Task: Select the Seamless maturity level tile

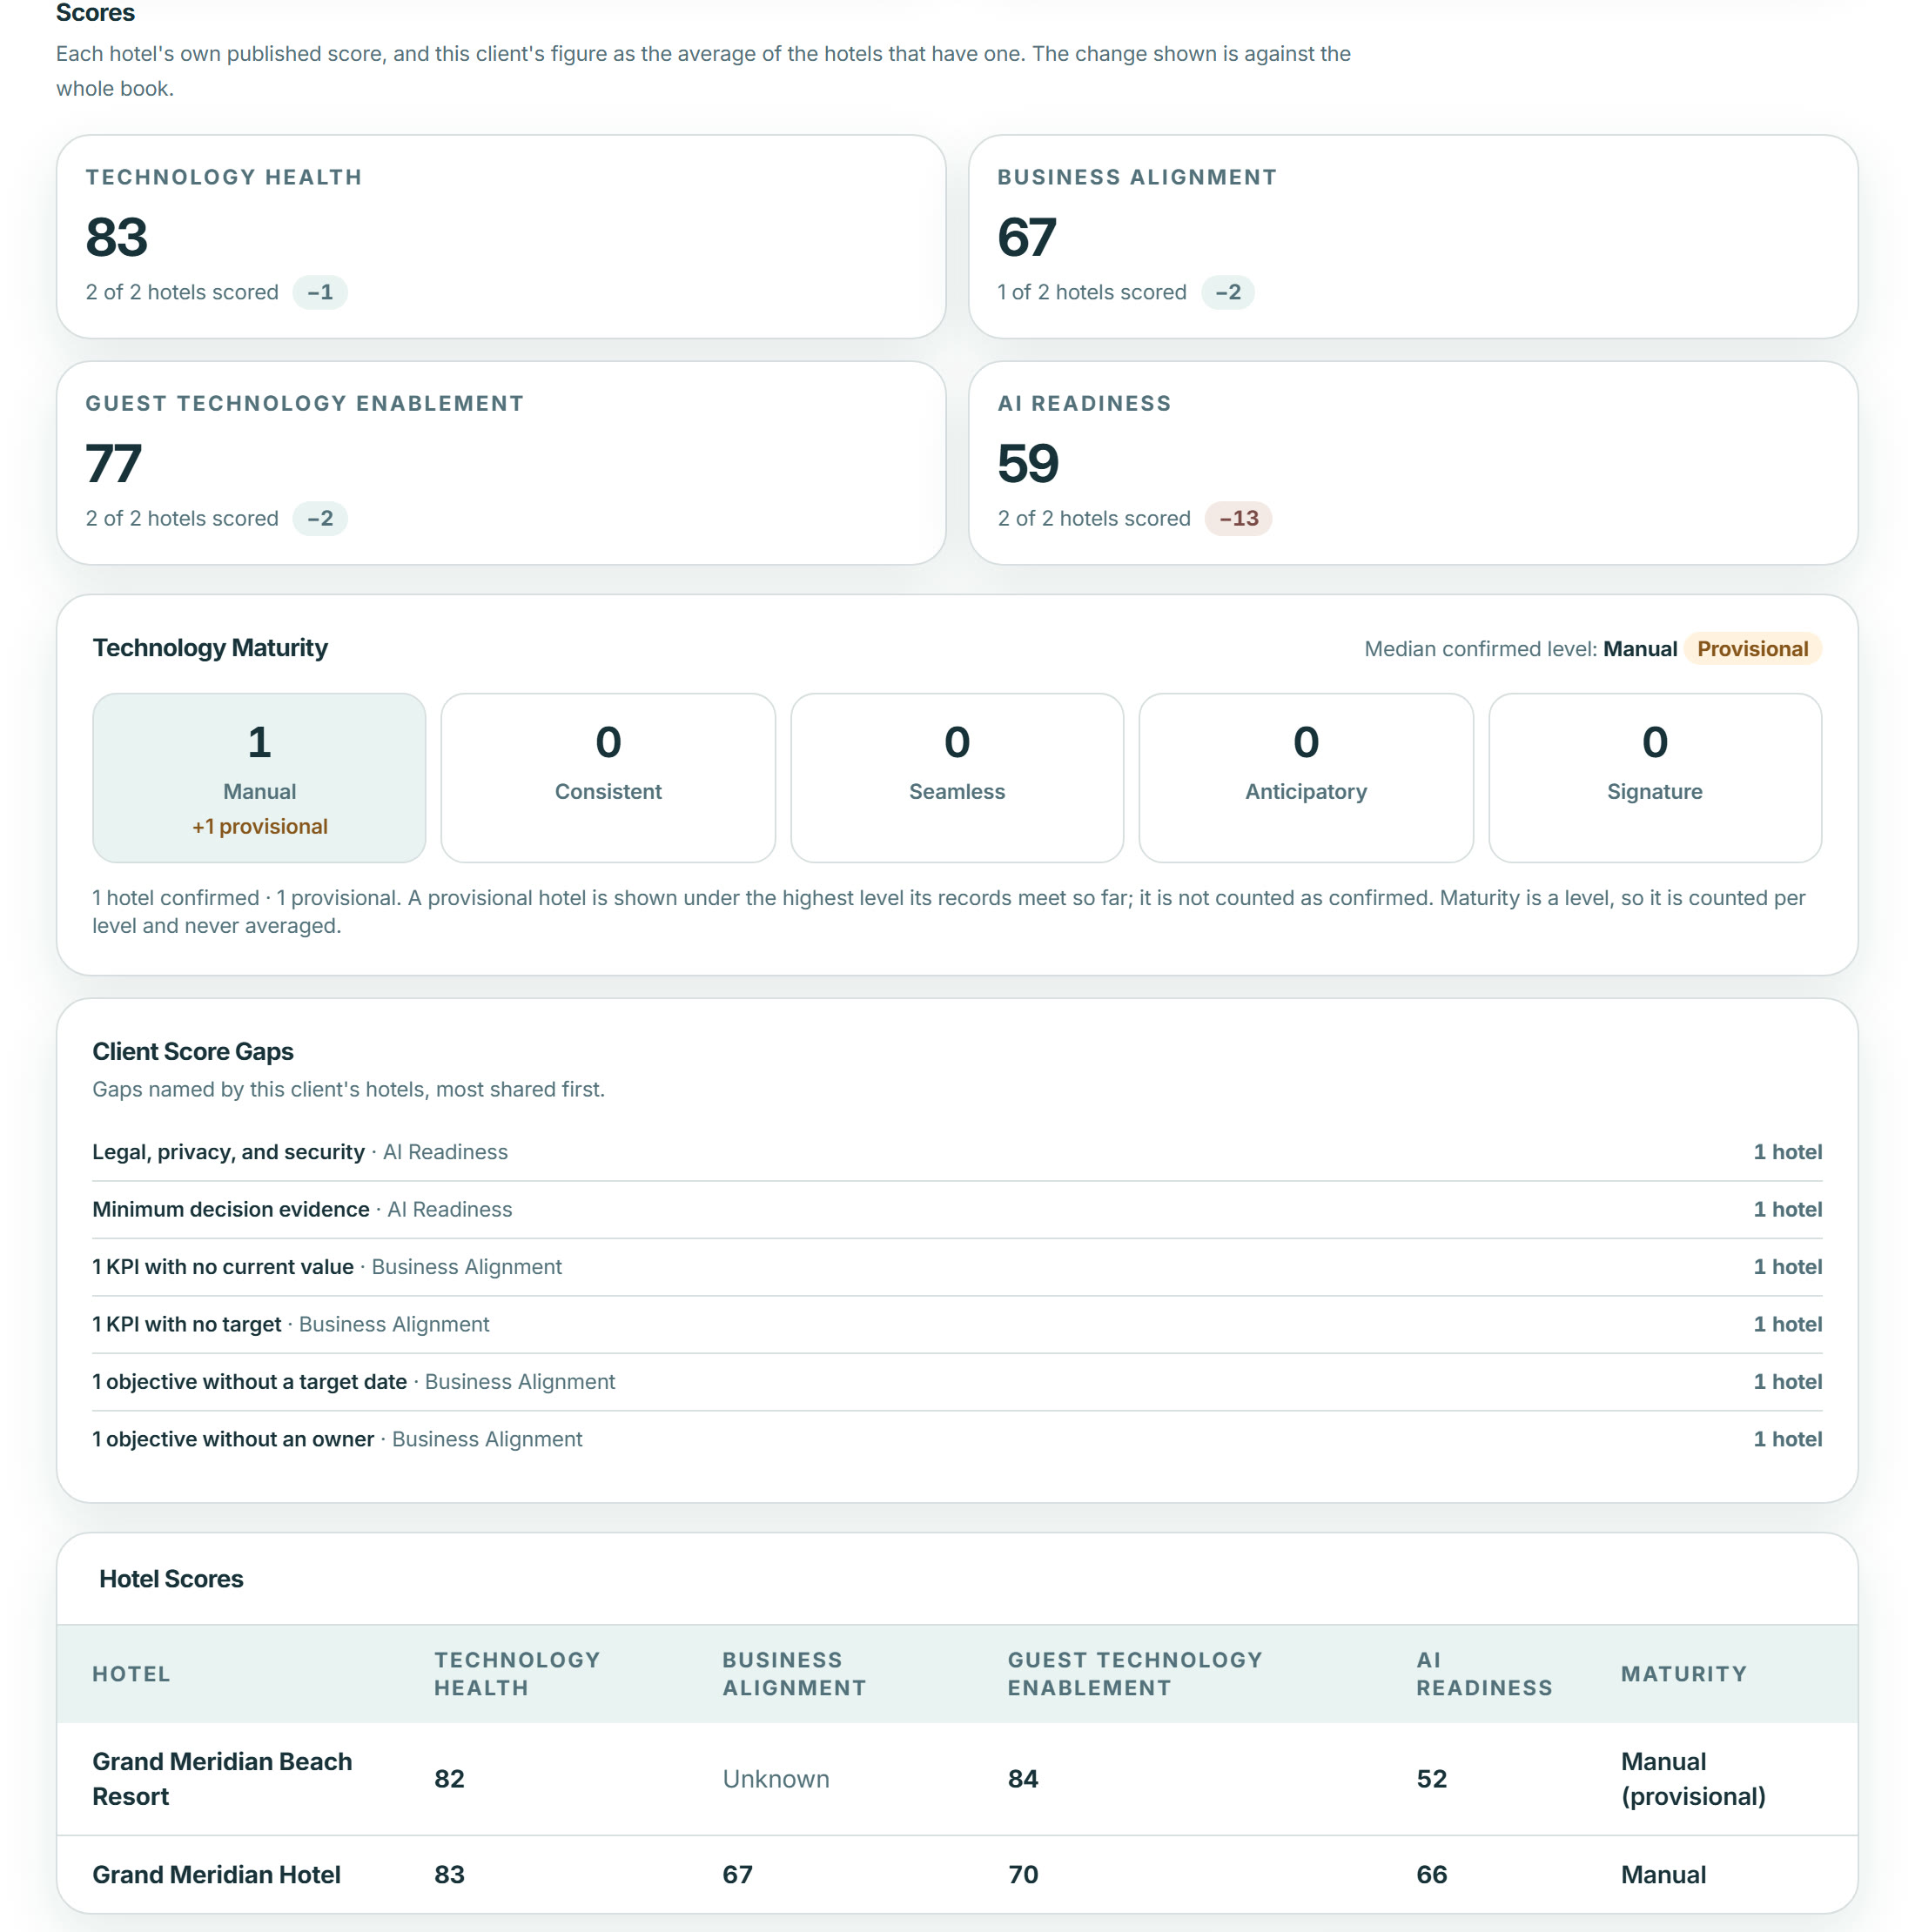Action: [957, 778]
